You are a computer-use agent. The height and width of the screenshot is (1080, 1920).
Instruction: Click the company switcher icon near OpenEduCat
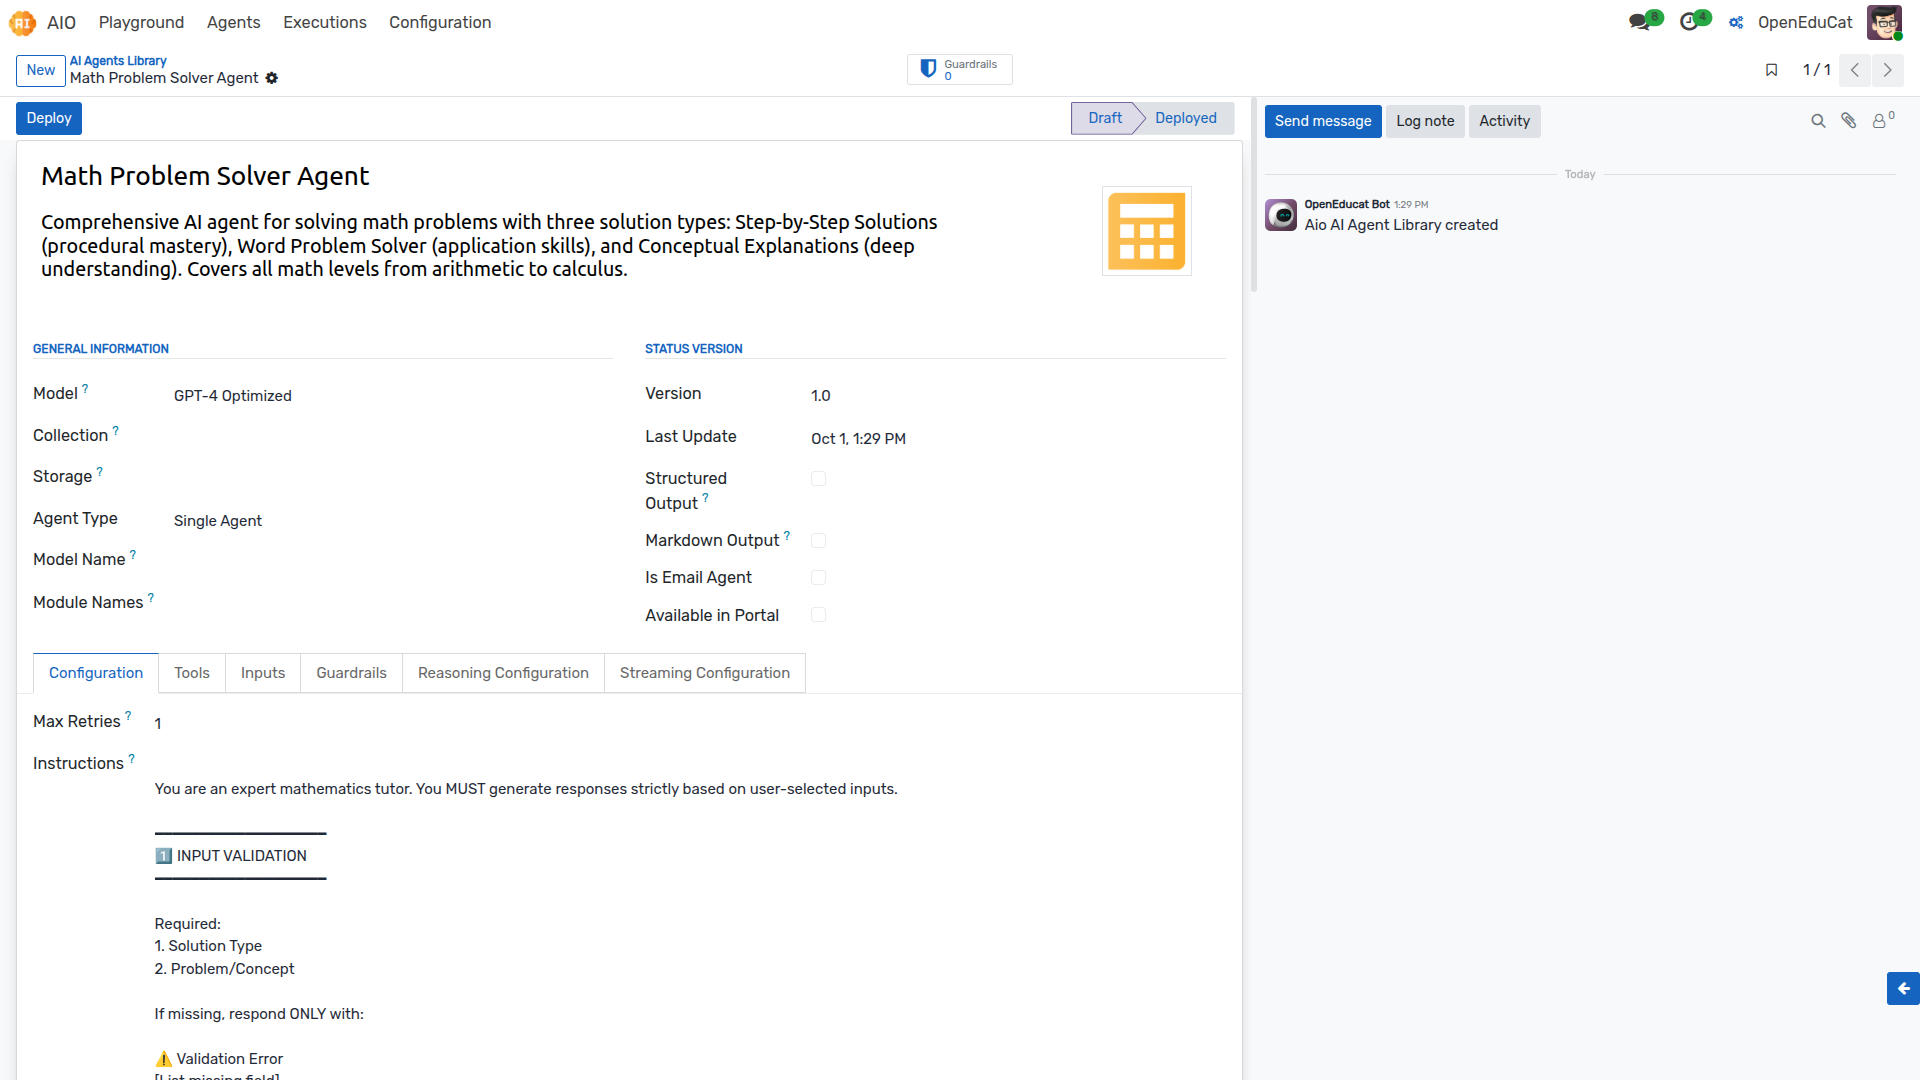[1737, 22]
